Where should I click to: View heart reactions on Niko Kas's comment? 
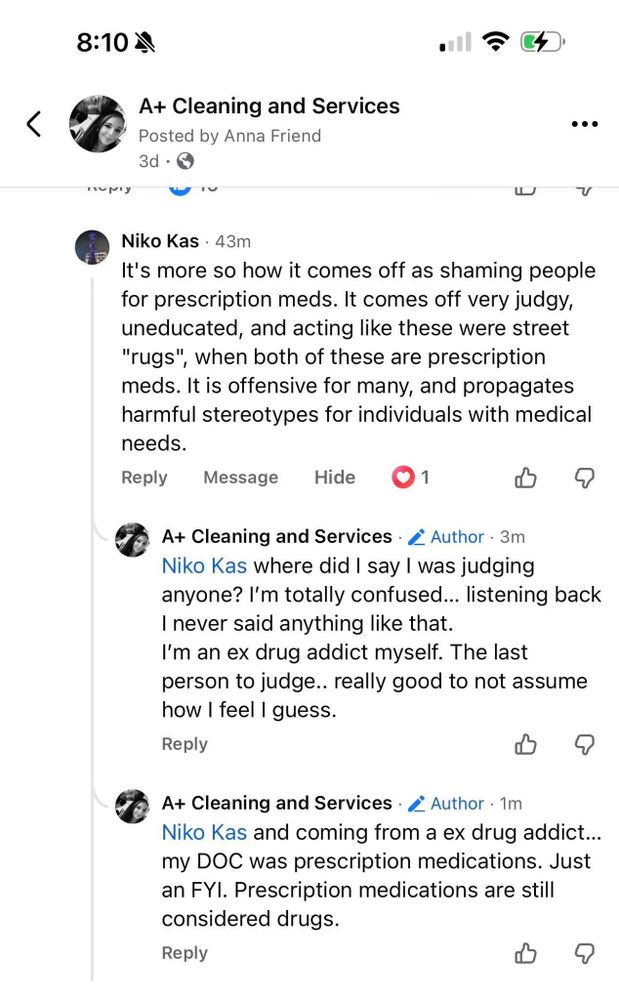point(410,478)
